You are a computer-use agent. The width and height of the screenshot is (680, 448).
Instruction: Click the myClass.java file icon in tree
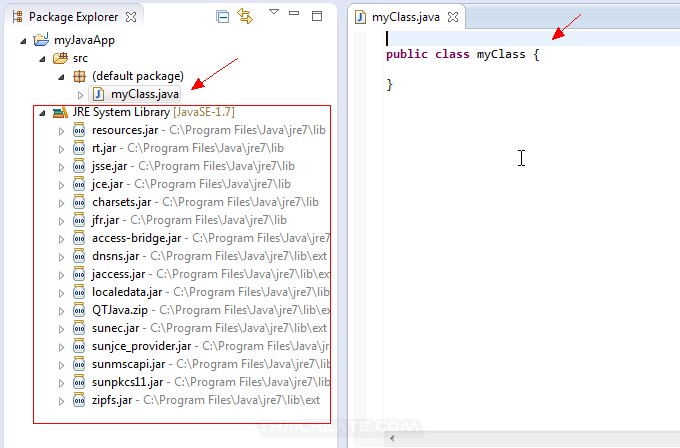pyautogui.click(x=98, y=94)
